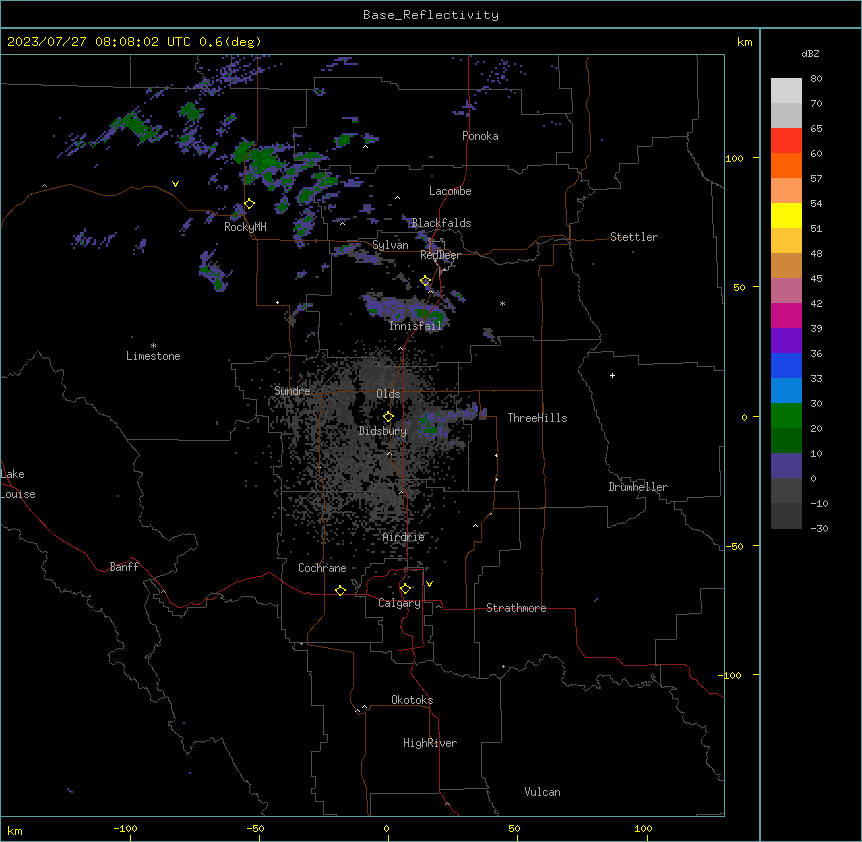Click the yellow V marker northwest of RockyMH
Viewport: 862px width, 842px height.
pos(175,184)
